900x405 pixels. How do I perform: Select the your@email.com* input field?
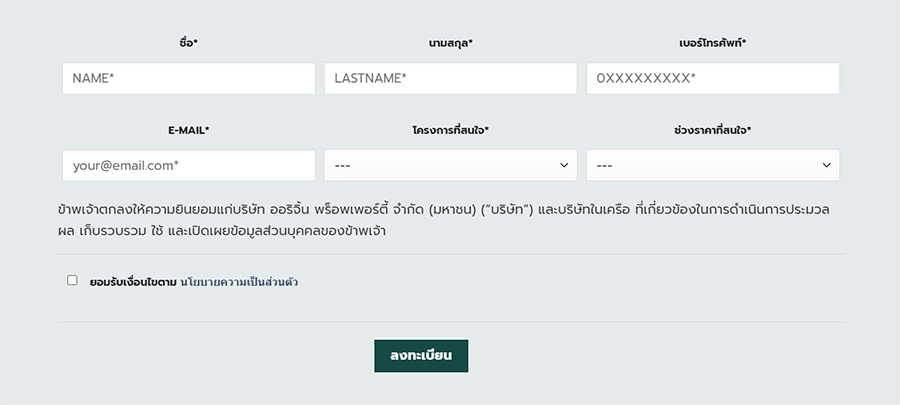188,165
